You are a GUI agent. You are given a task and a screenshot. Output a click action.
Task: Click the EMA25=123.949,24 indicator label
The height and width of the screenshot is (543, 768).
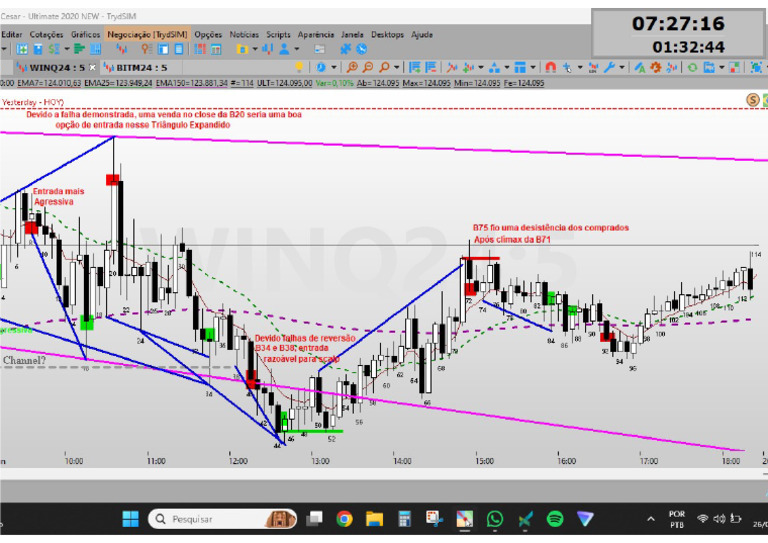118,83
